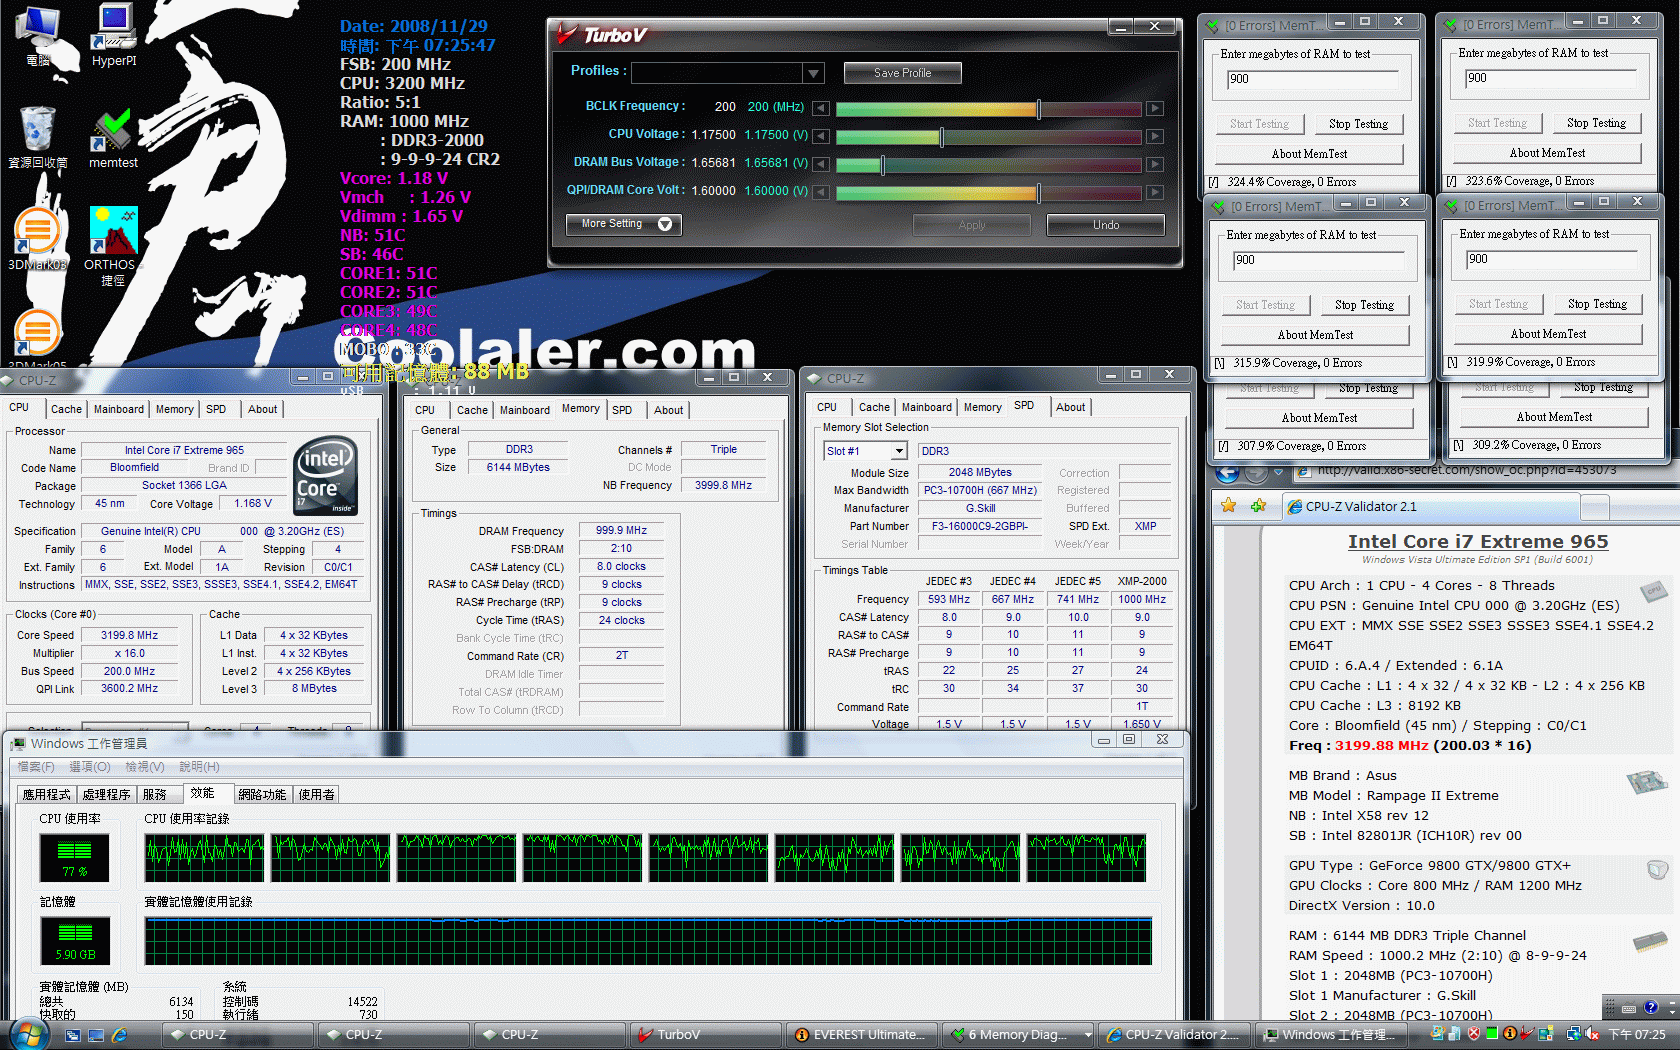Expand the Memory Diag taskbar group arrow
The width and height of the screenshot is (1680, 1050).
coord(1088,1035)
